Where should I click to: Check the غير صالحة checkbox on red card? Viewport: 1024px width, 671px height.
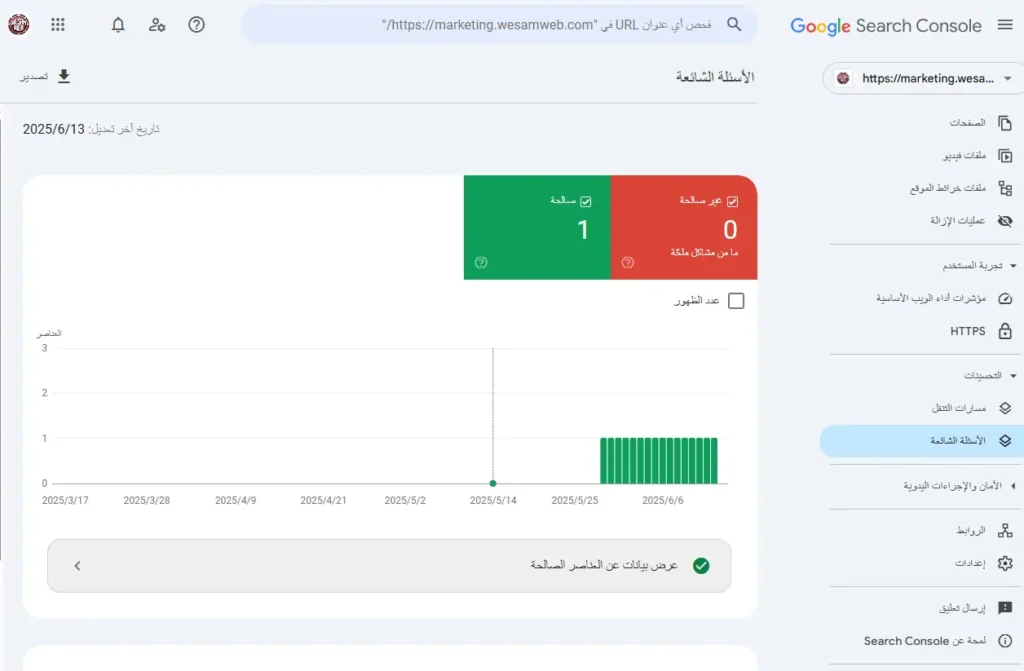(734, 199)
